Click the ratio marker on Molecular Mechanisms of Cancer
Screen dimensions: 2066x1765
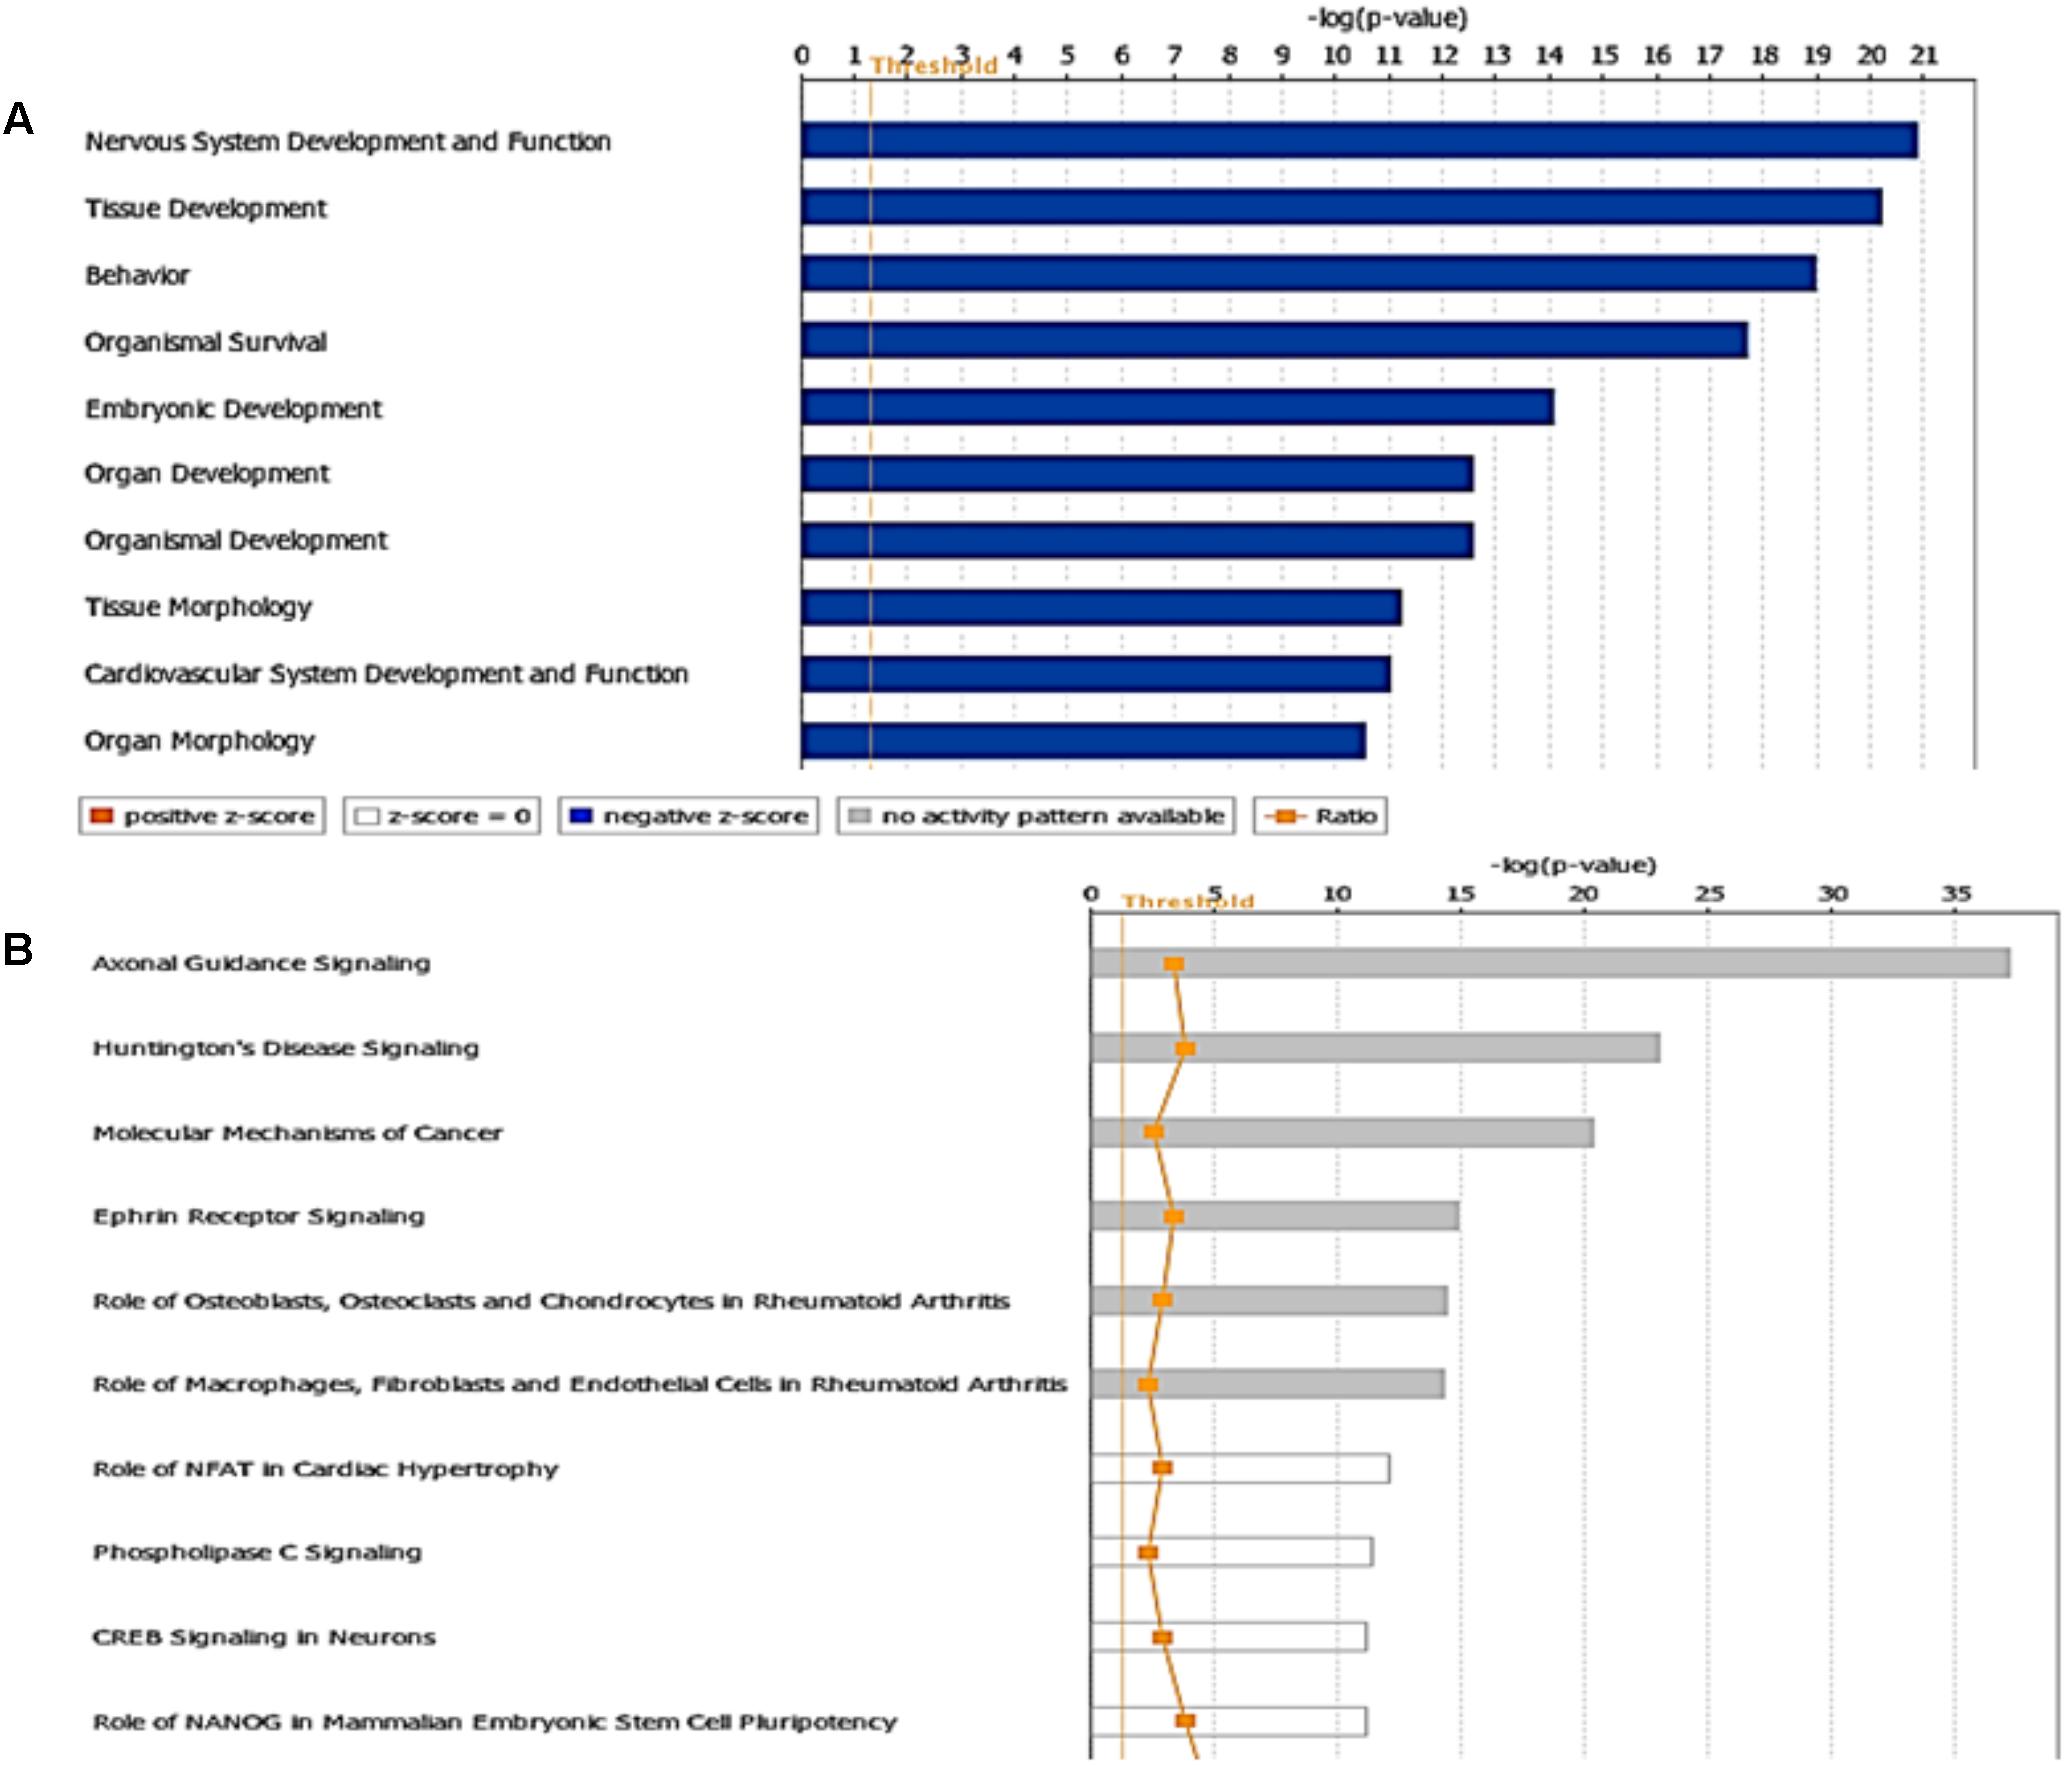[x=1154, y=1132]
